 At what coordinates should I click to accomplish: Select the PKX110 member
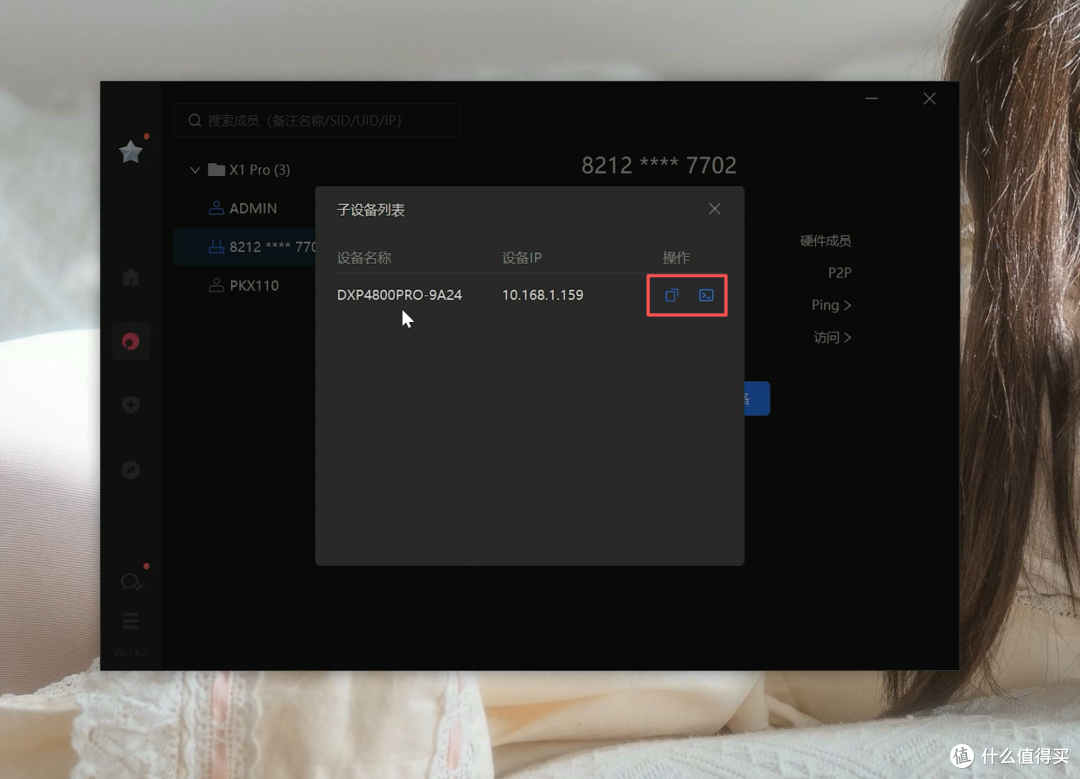coord(244,285)
